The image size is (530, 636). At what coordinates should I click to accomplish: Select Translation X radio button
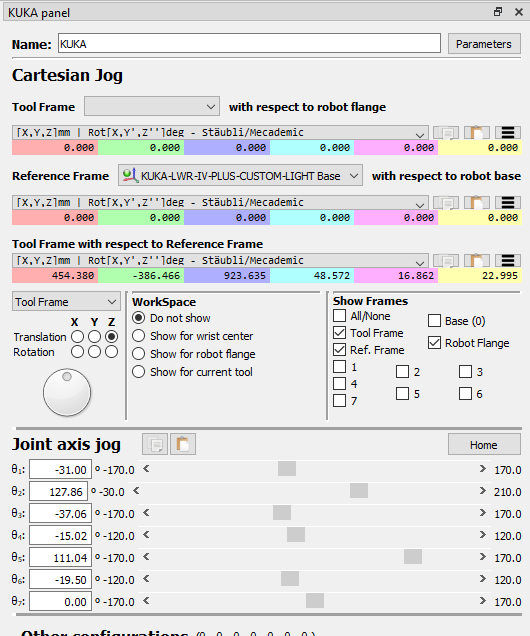(x=77, y=337)
